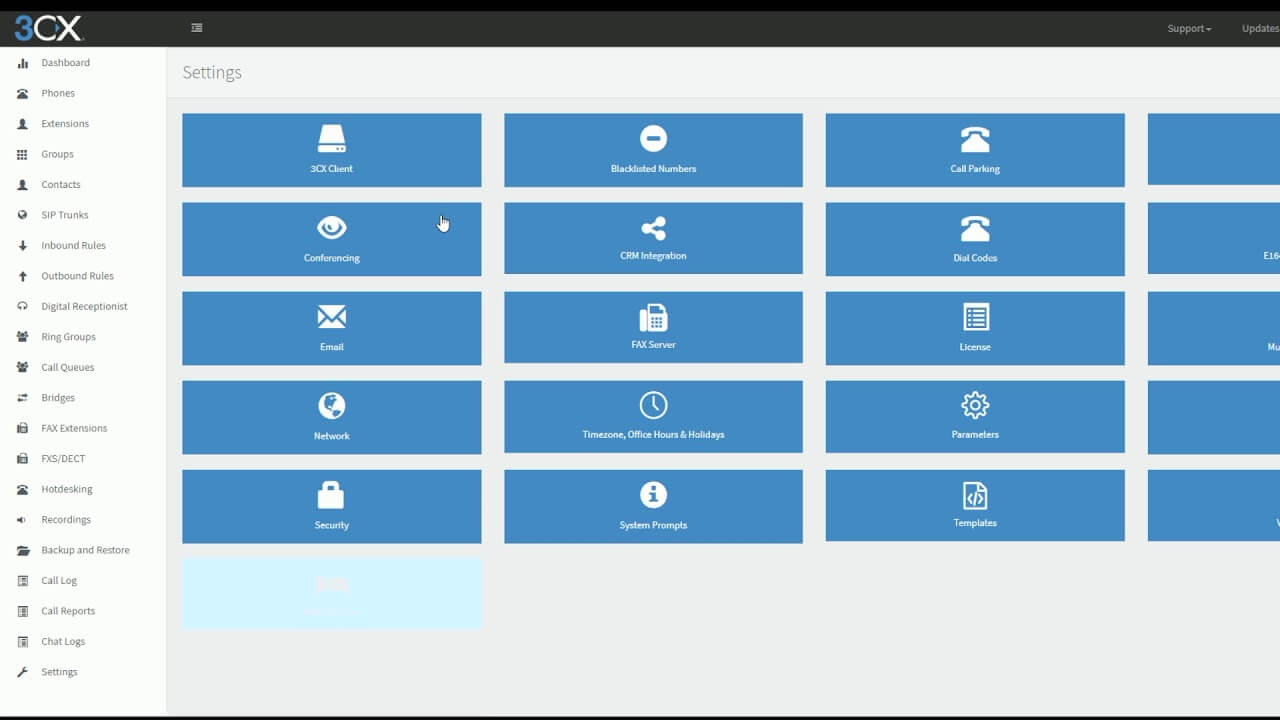Open Contacts in the sidebar
Image resolution: width=1280 pixels, height=720 pixels.
coord(61,185)
